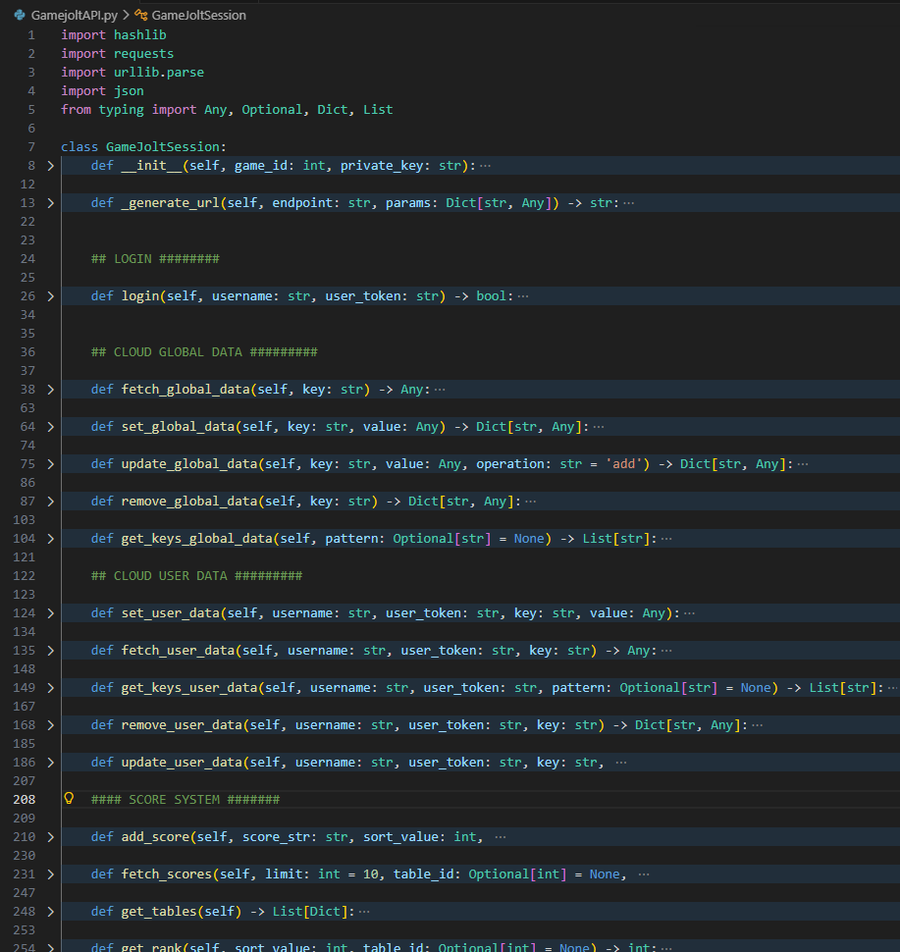The height and width of the screenshot is (952, 900).
Task: Unfold set_user_data via its gutter arrow
Action: 51,613
